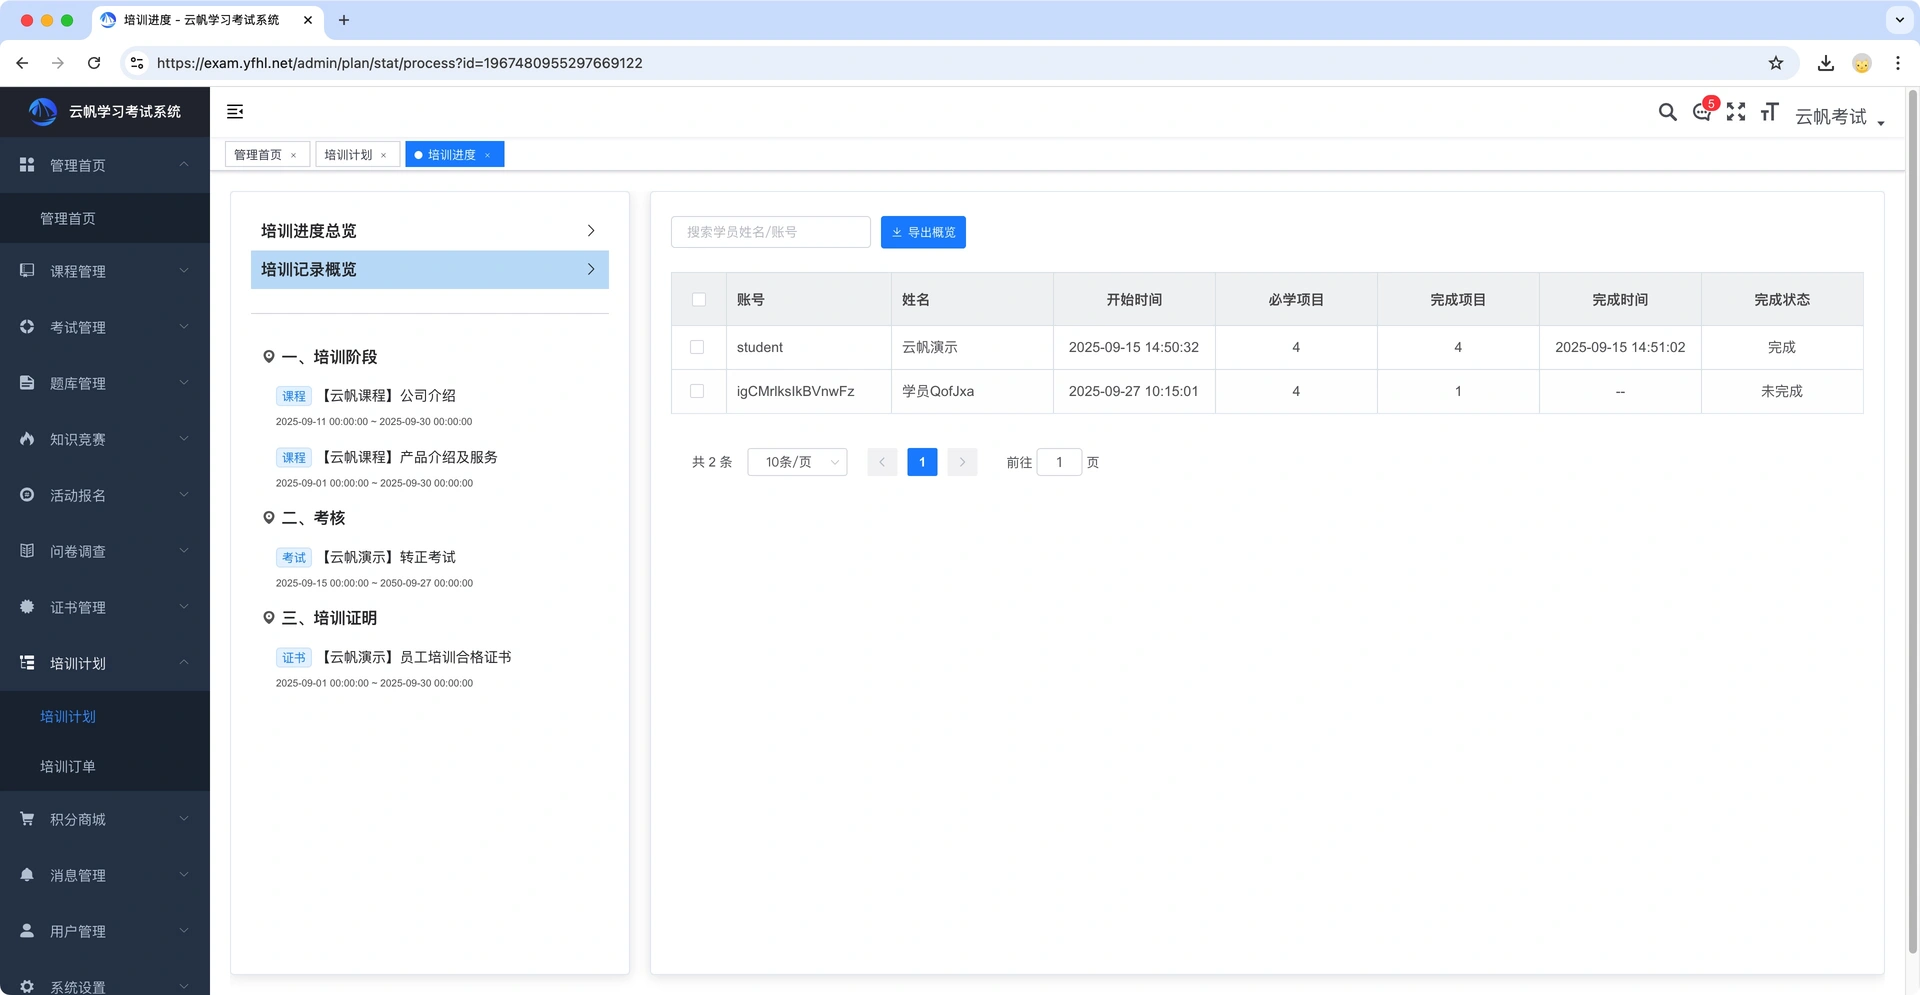The height and width of the screenshot is (995, 1920).
Task: Open font size adjustment icon
Action: tap(1770, 112)
